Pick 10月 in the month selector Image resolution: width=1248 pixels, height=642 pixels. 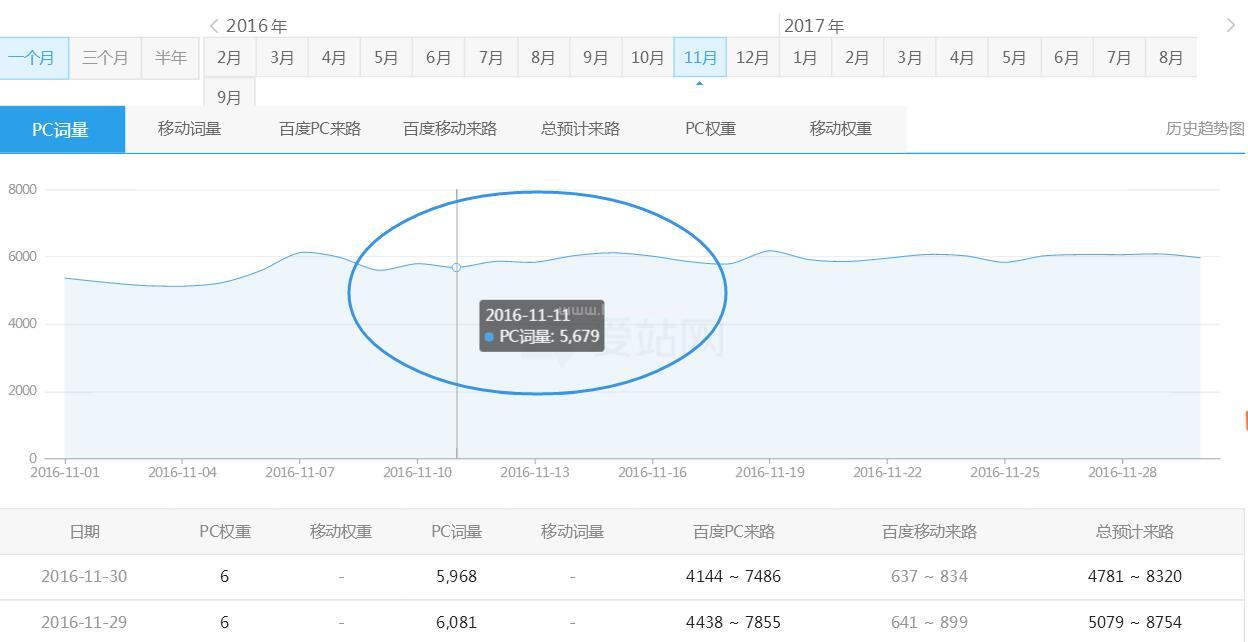(x=647, y=58)
